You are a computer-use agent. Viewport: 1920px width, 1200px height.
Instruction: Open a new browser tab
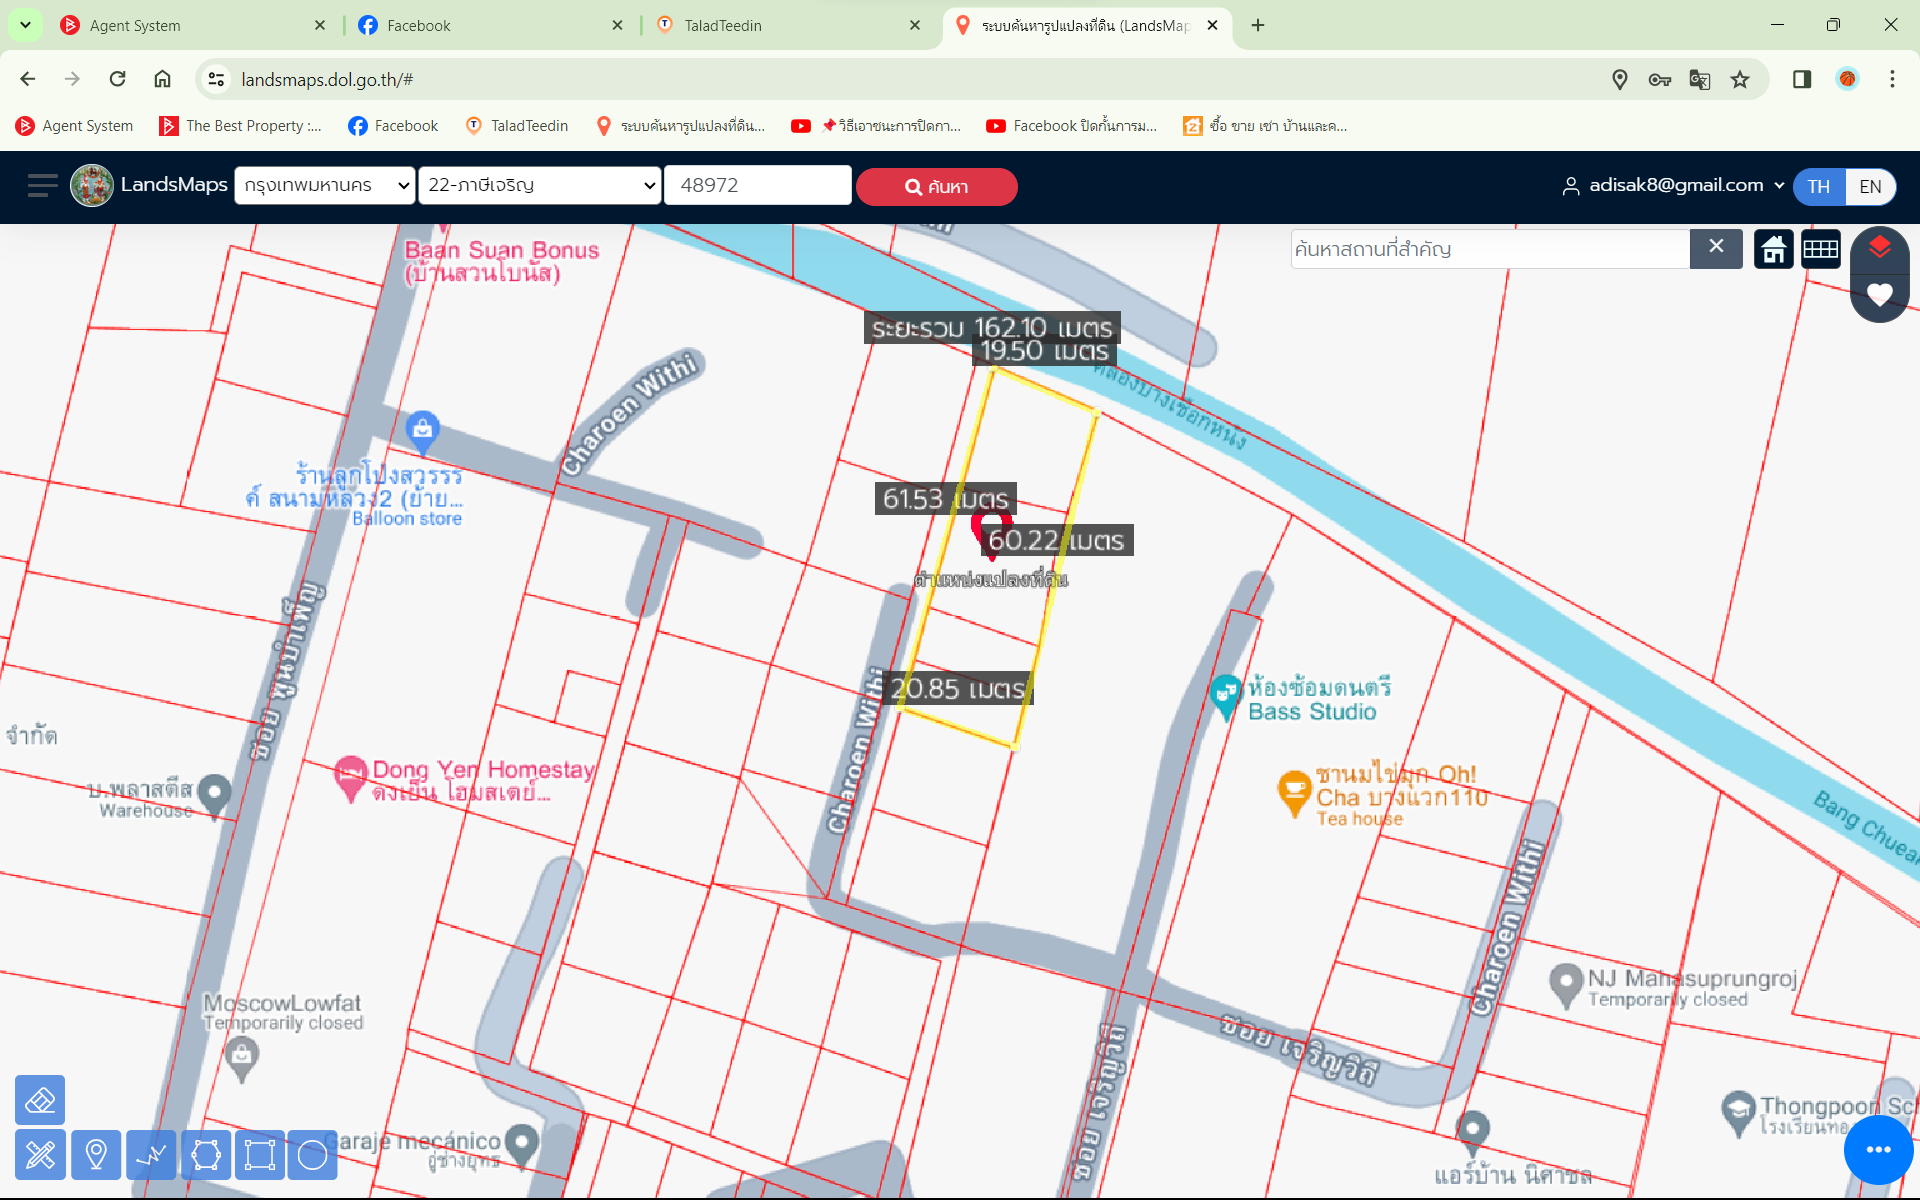1258,25
